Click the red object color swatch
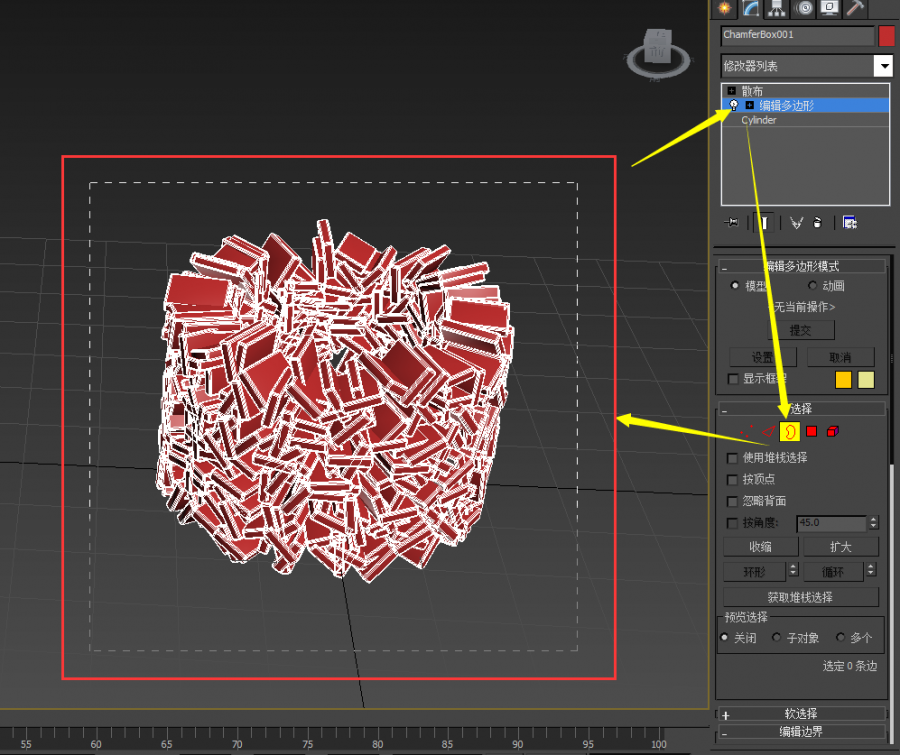 (x=886, y=36)
